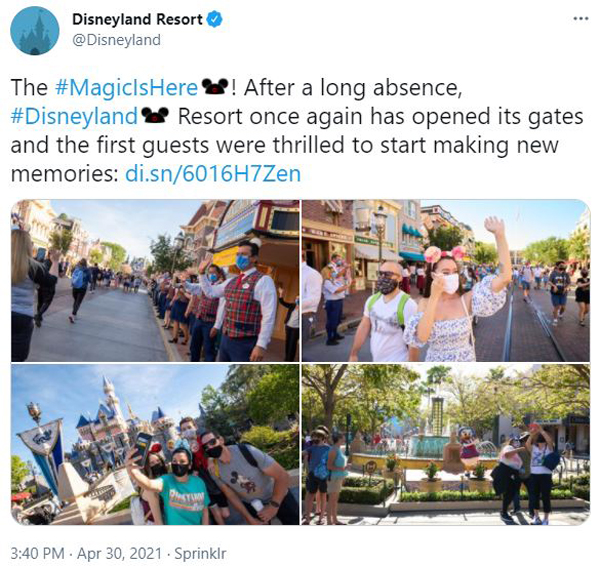Click the plaid vest cast member in photo
The width and height of the screenshot is (600, 566).
tap(247, 302)
